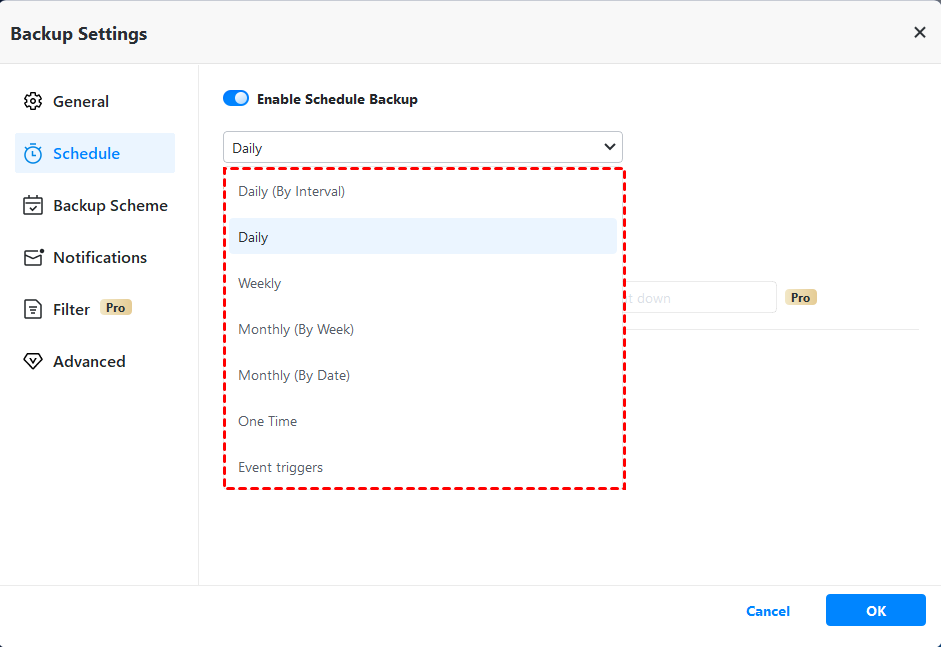The height and width of the screenshot is (647, 941).
Task: Click the Schedule clock icon
Action: coord(33,153)
